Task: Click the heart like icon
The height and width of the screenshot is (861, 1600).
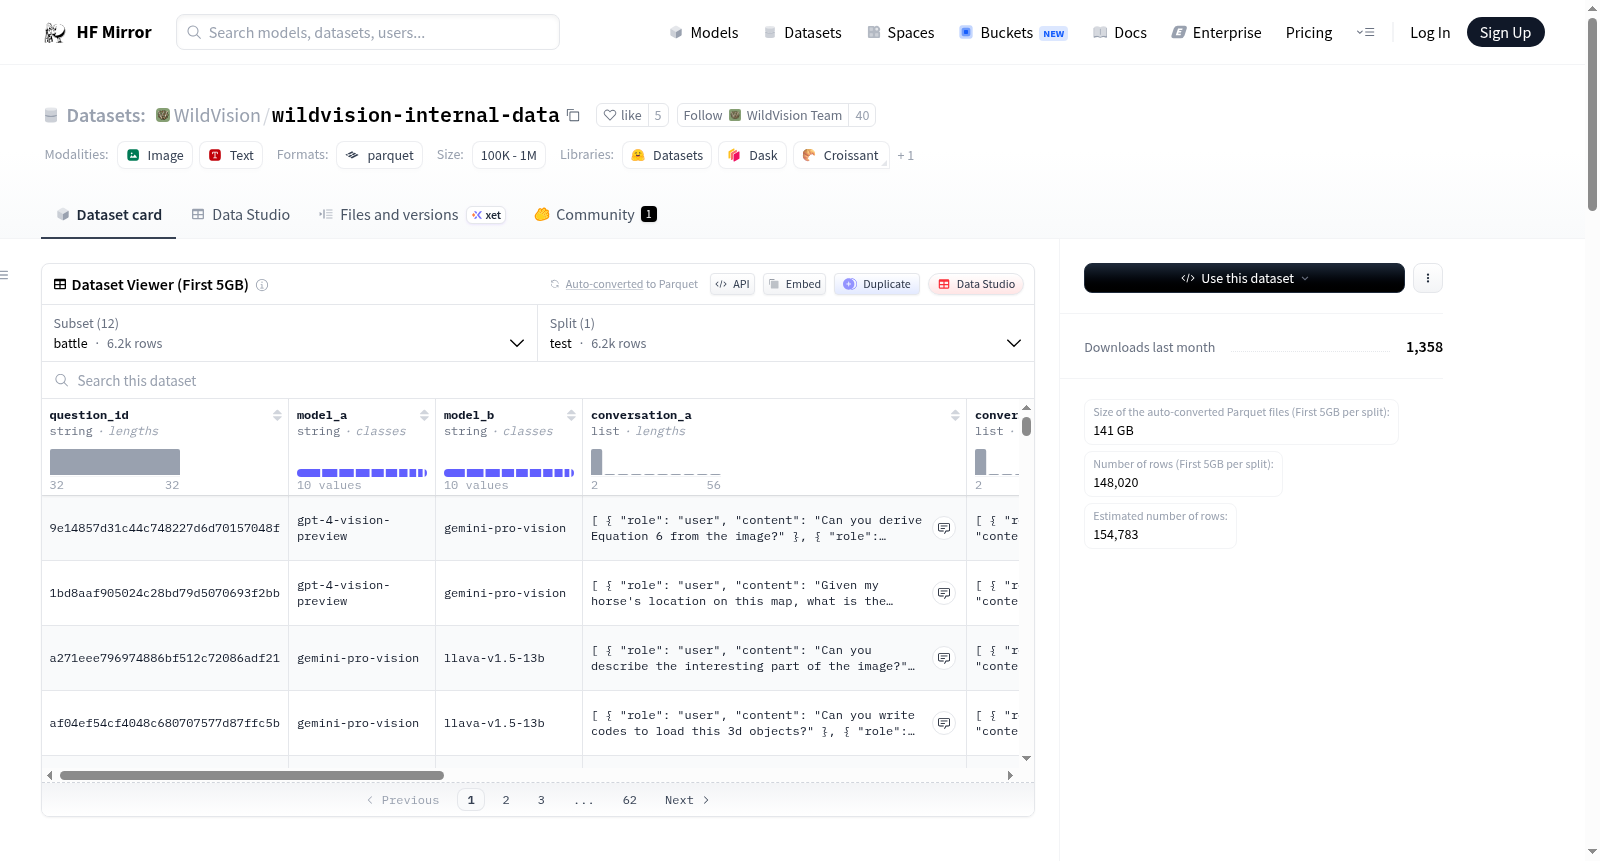Action: coord(610,115)
